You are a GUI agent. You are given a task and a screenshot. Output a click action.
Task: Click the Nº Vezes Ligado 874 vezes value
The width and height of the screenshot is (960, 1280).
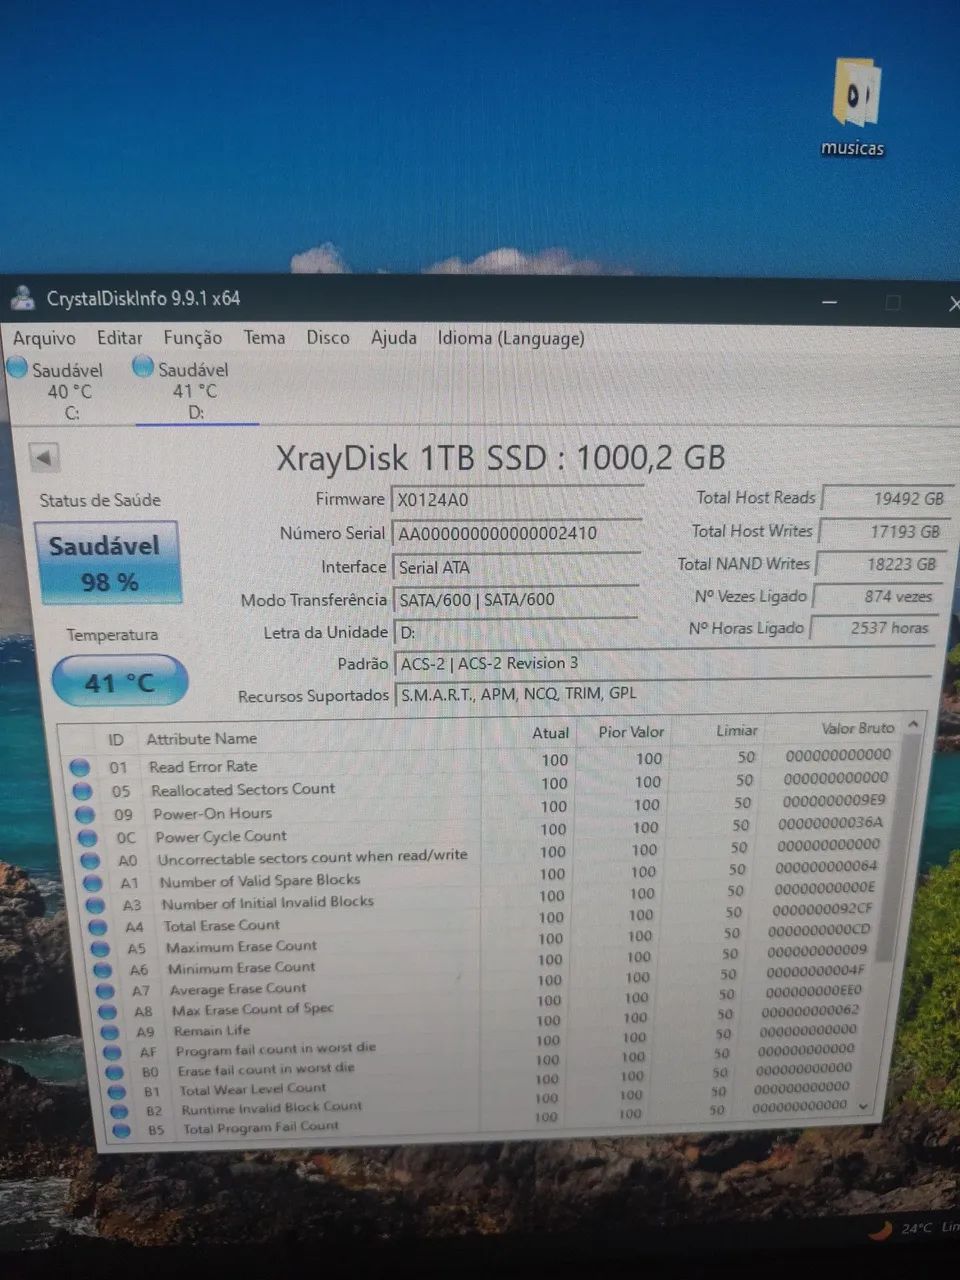pos(876,596)
